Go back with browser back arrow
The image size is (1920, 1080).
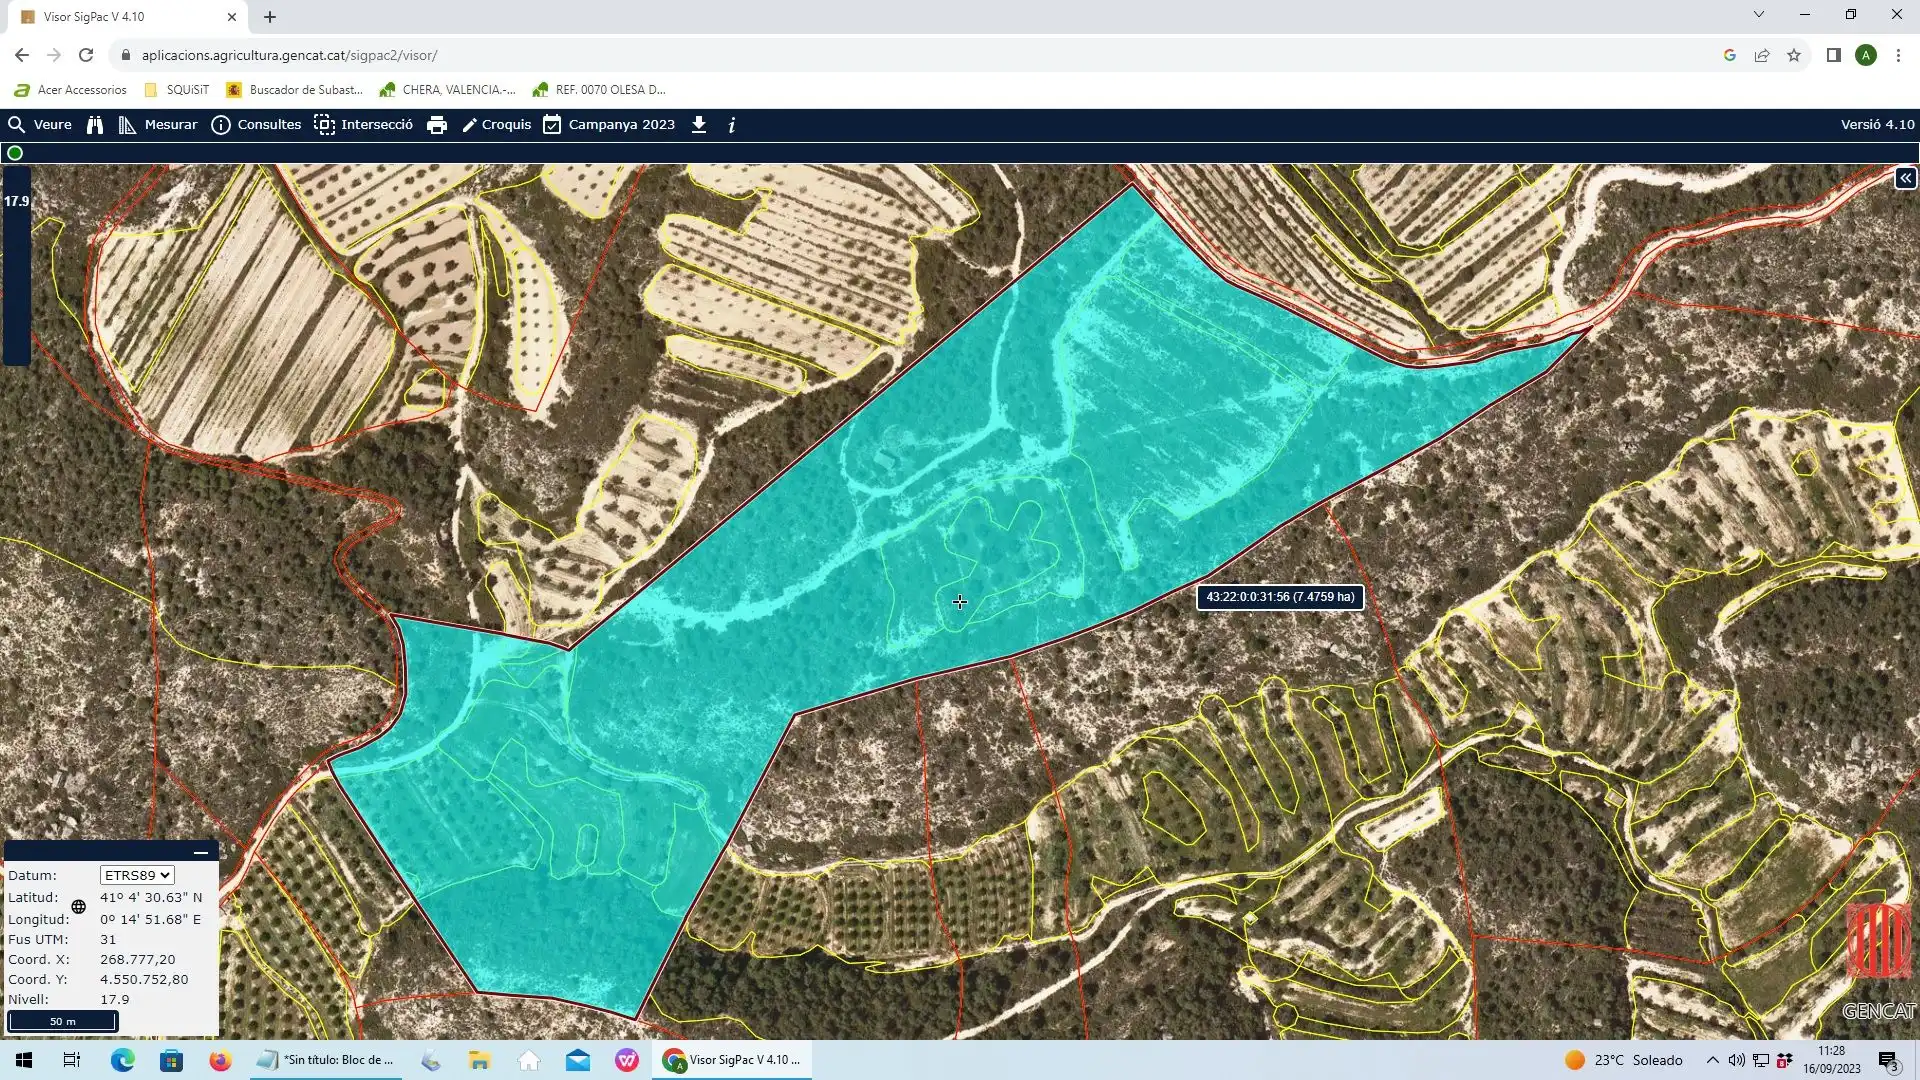tap(22, 56)
